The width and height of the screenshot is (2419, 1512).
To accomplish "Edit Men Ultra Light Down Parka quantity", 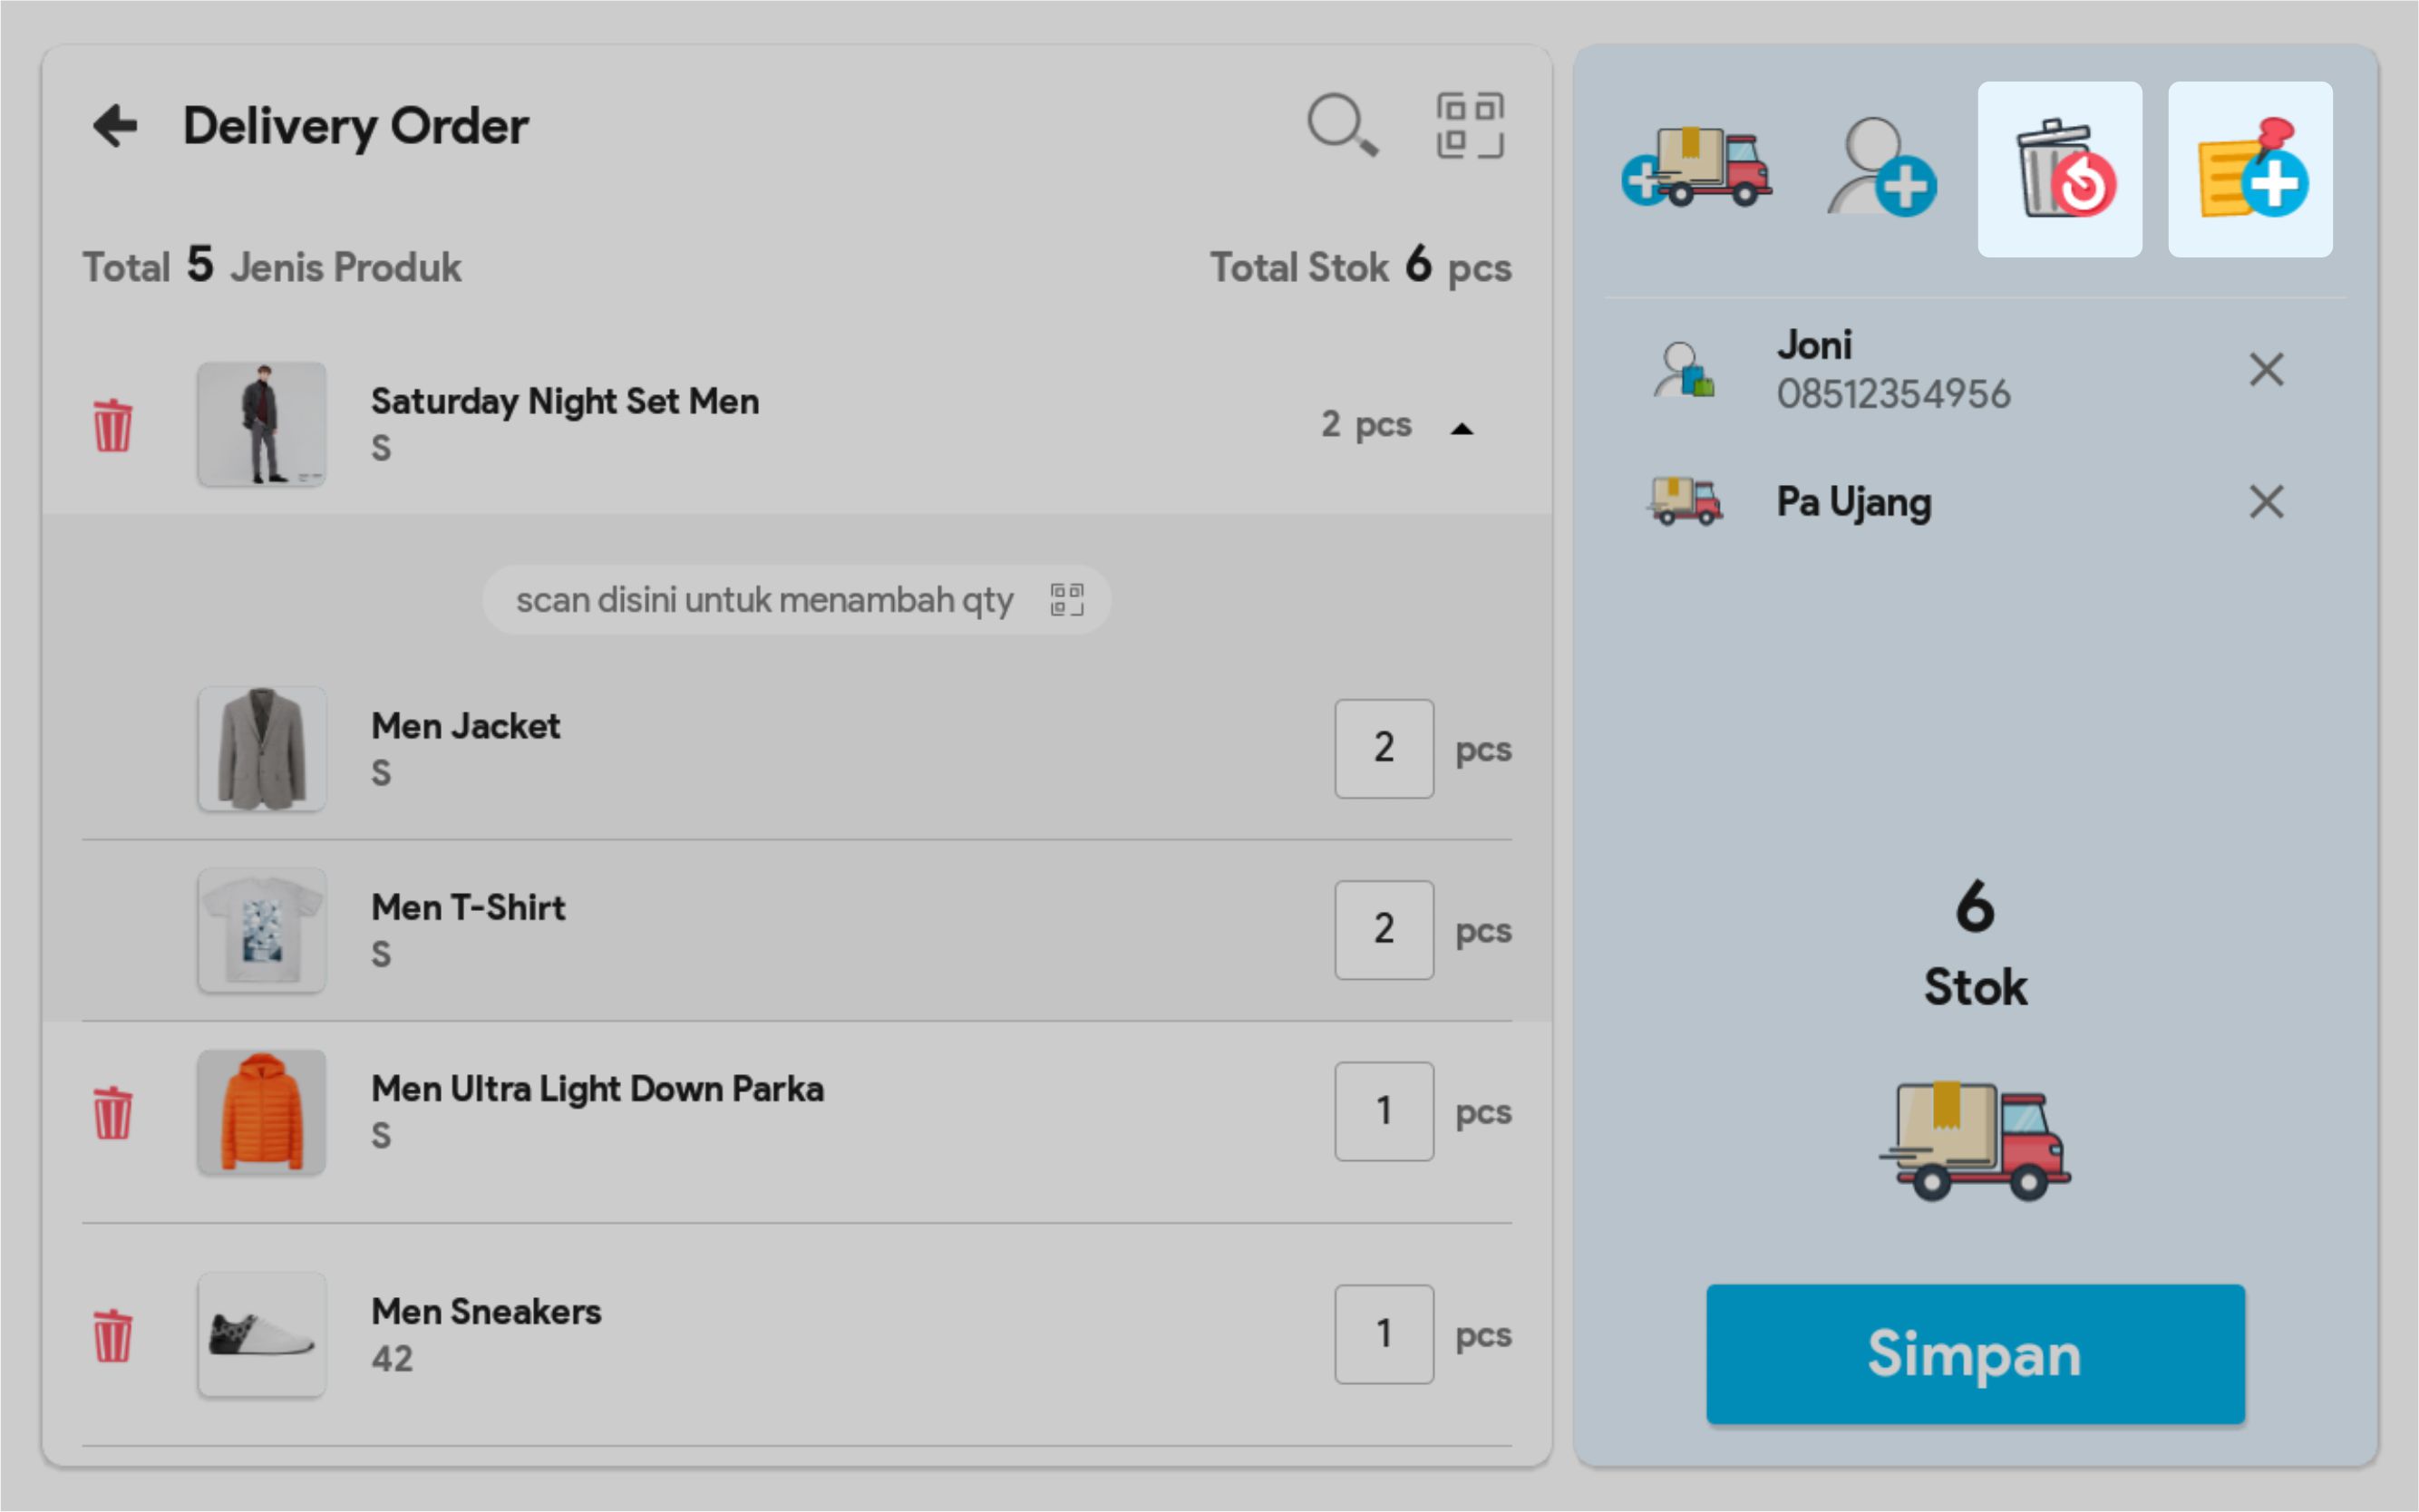I will coord(1383,1111).
